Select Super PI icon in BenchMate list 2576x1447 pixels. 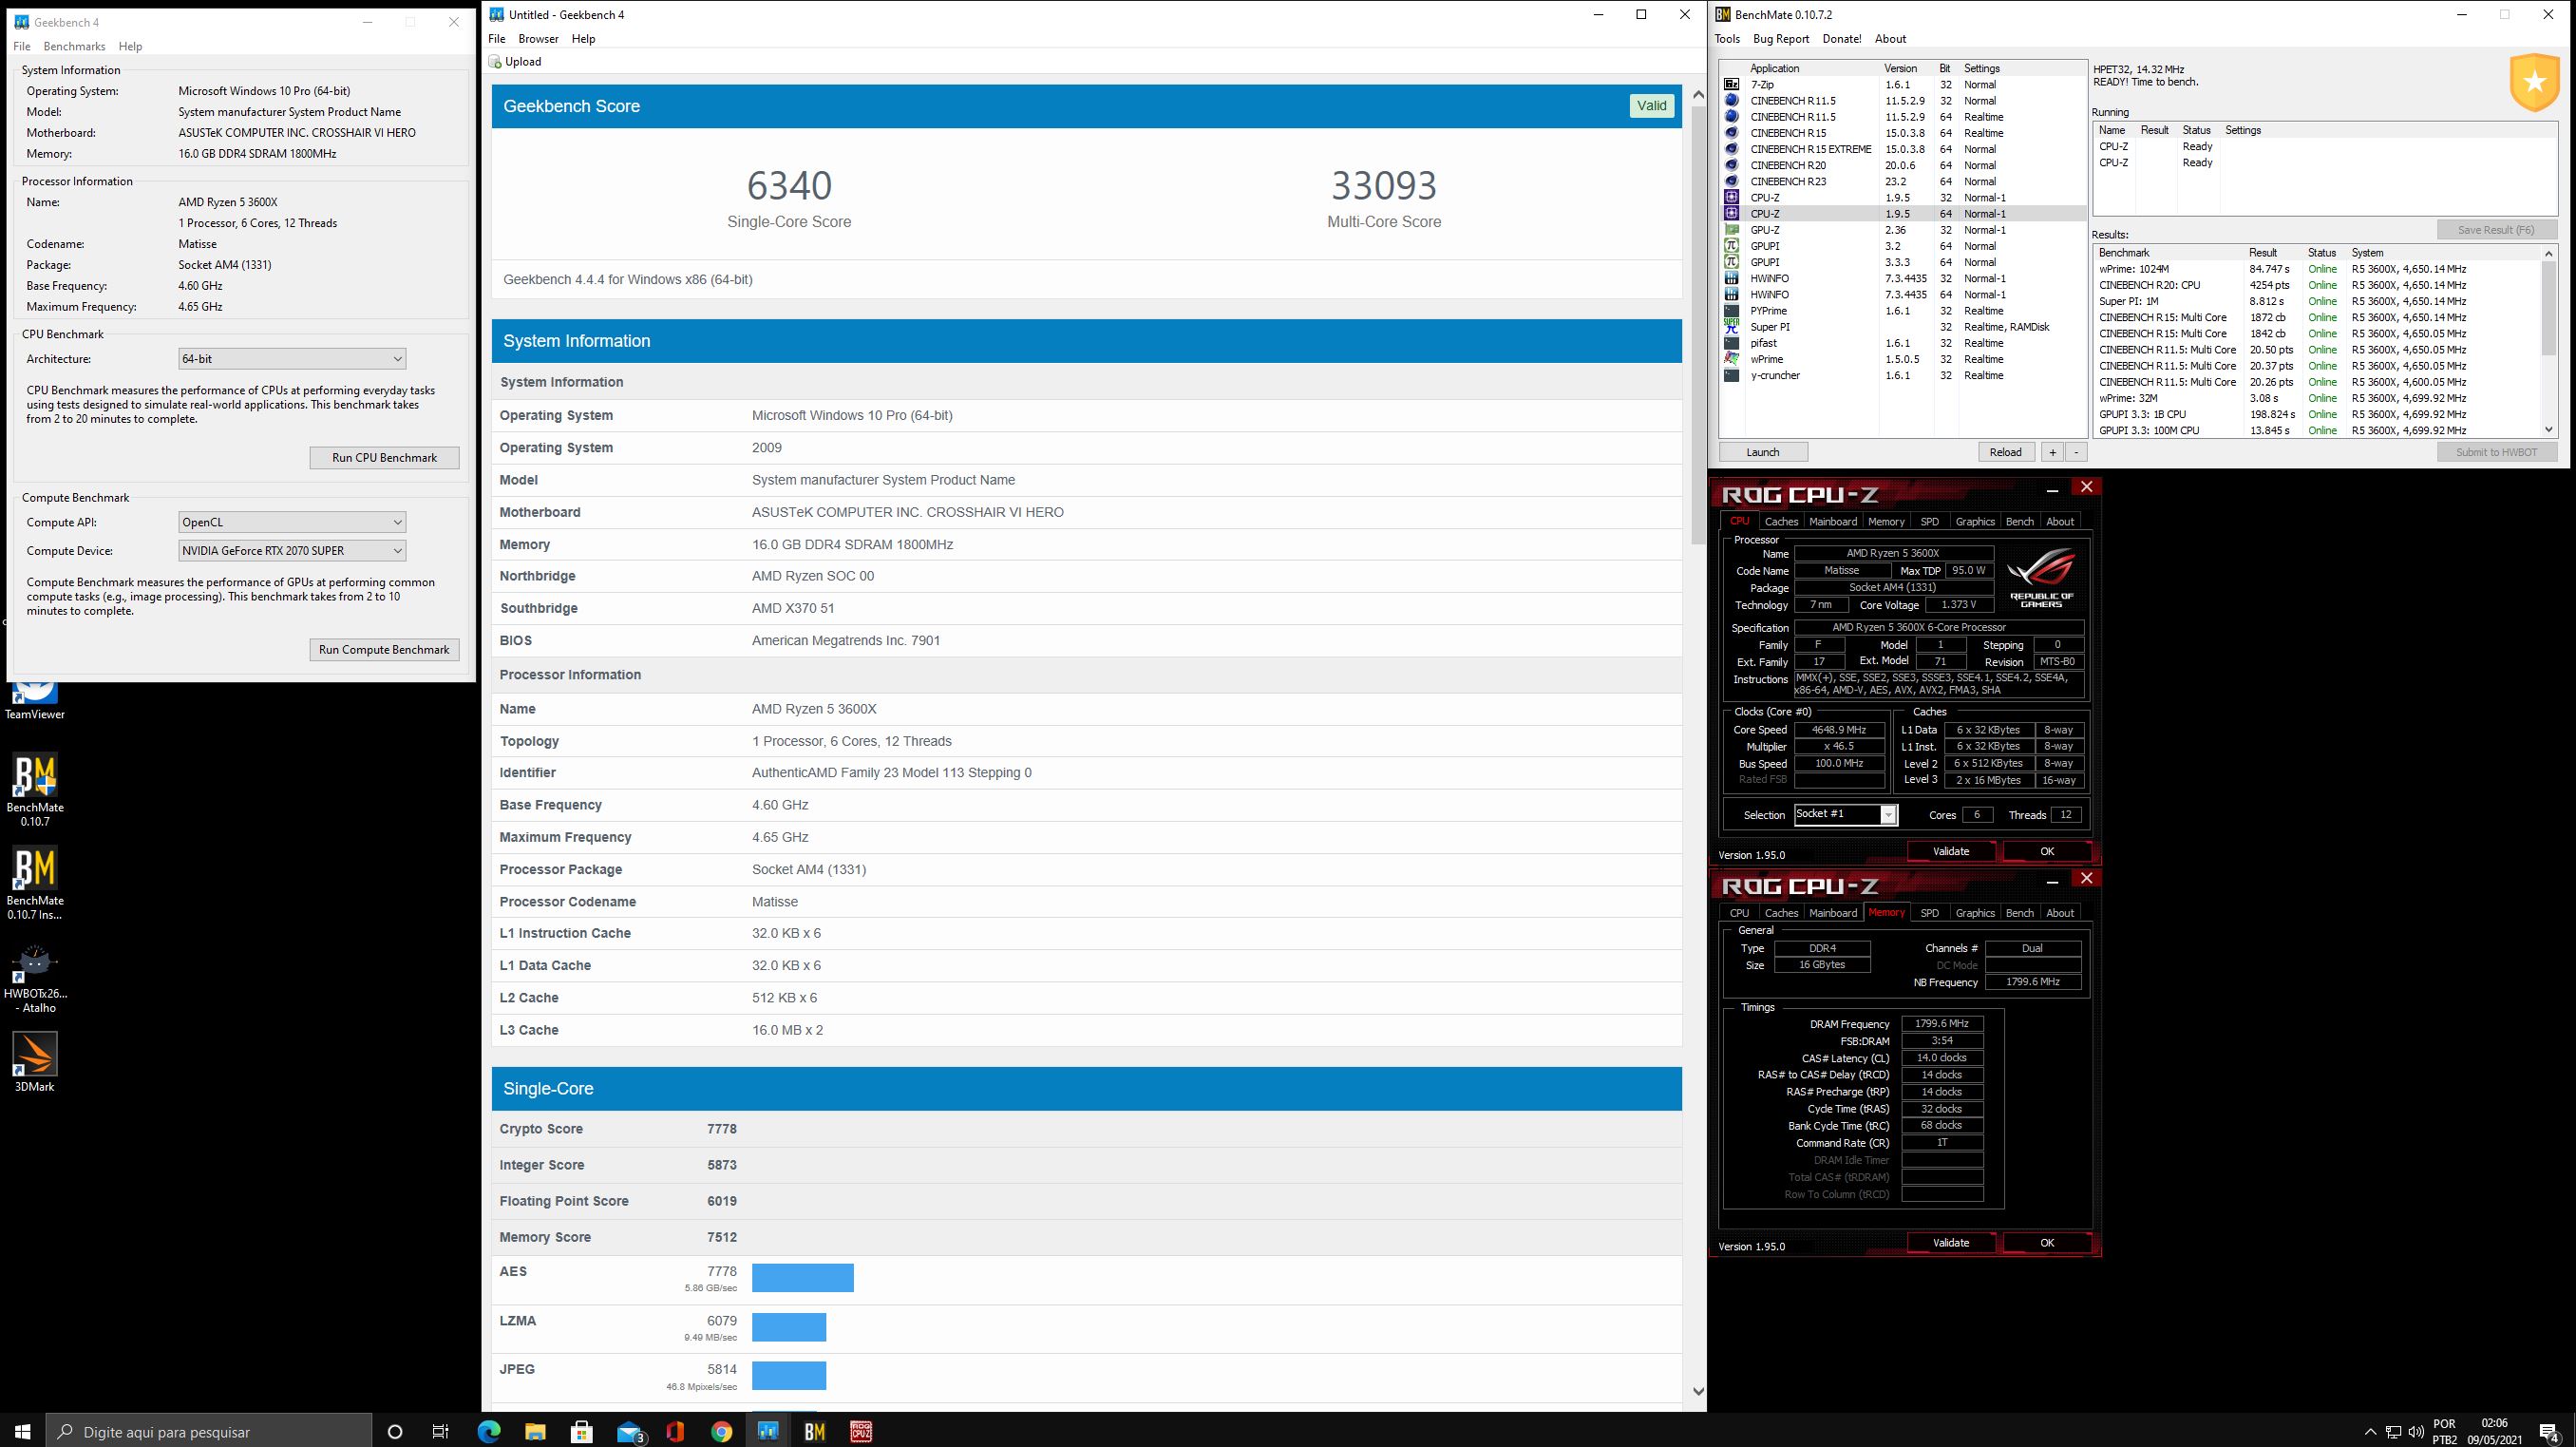[1732, 327]
